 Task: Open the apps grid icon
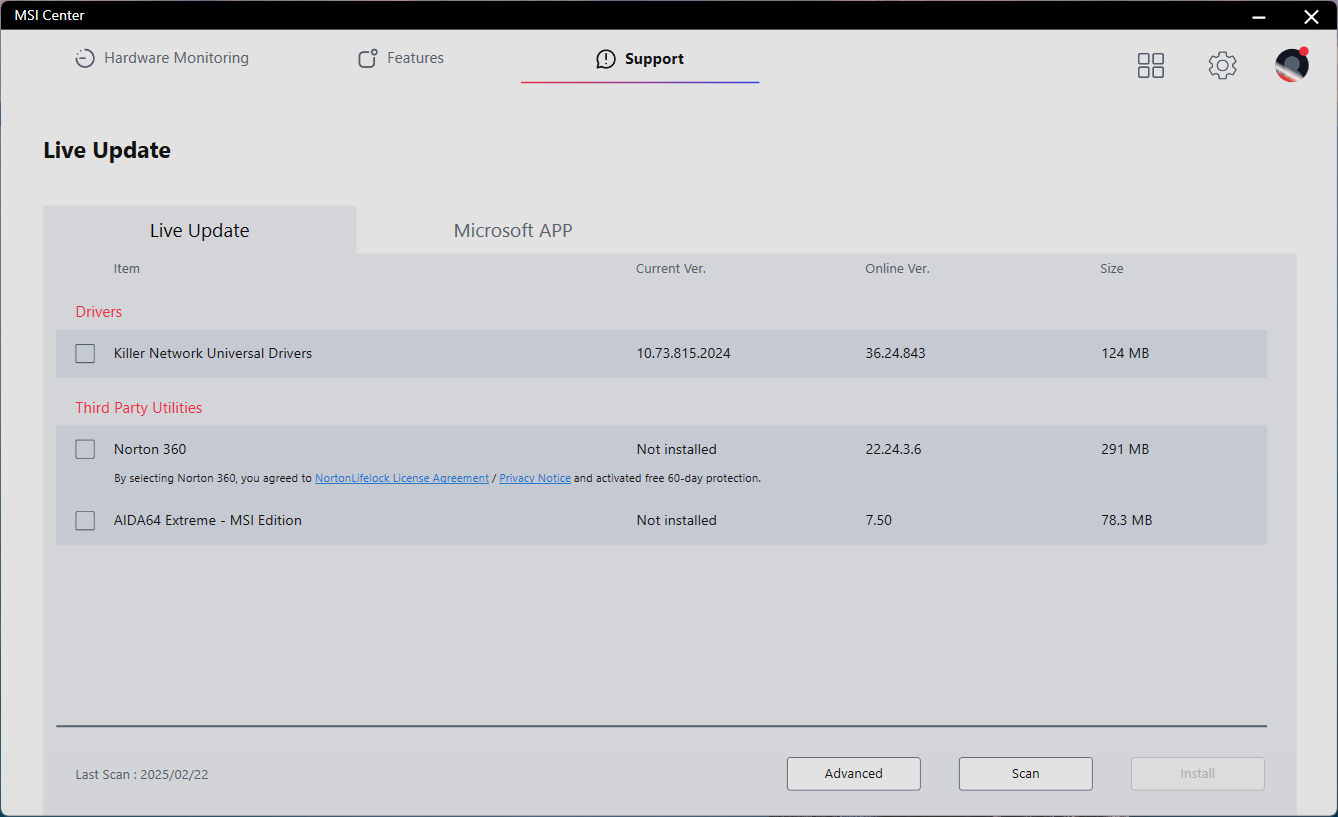click(x=1151, y=66)
